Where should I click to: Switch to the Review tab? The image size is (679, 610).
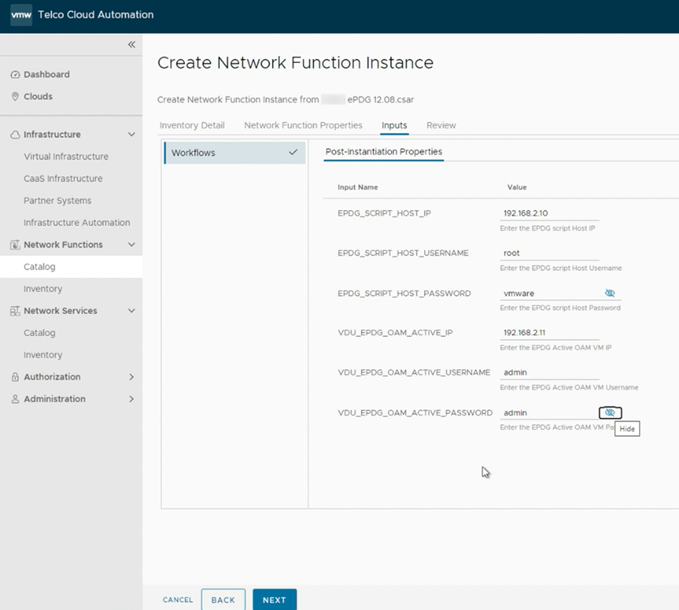441,126
